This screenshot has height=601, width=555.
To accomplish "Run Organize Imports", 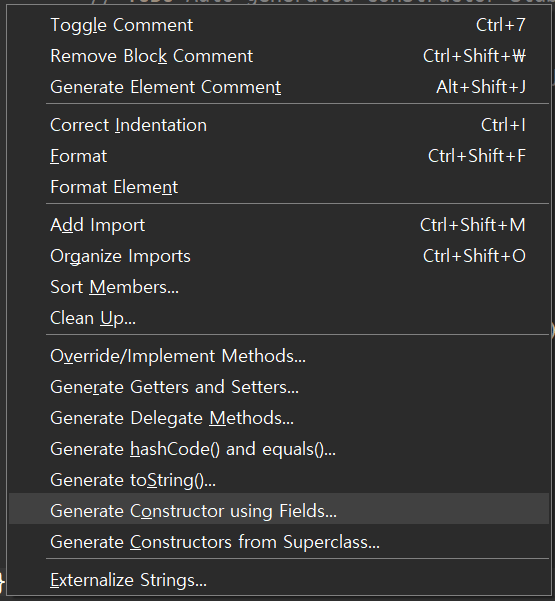I will (x=279, y=256).
